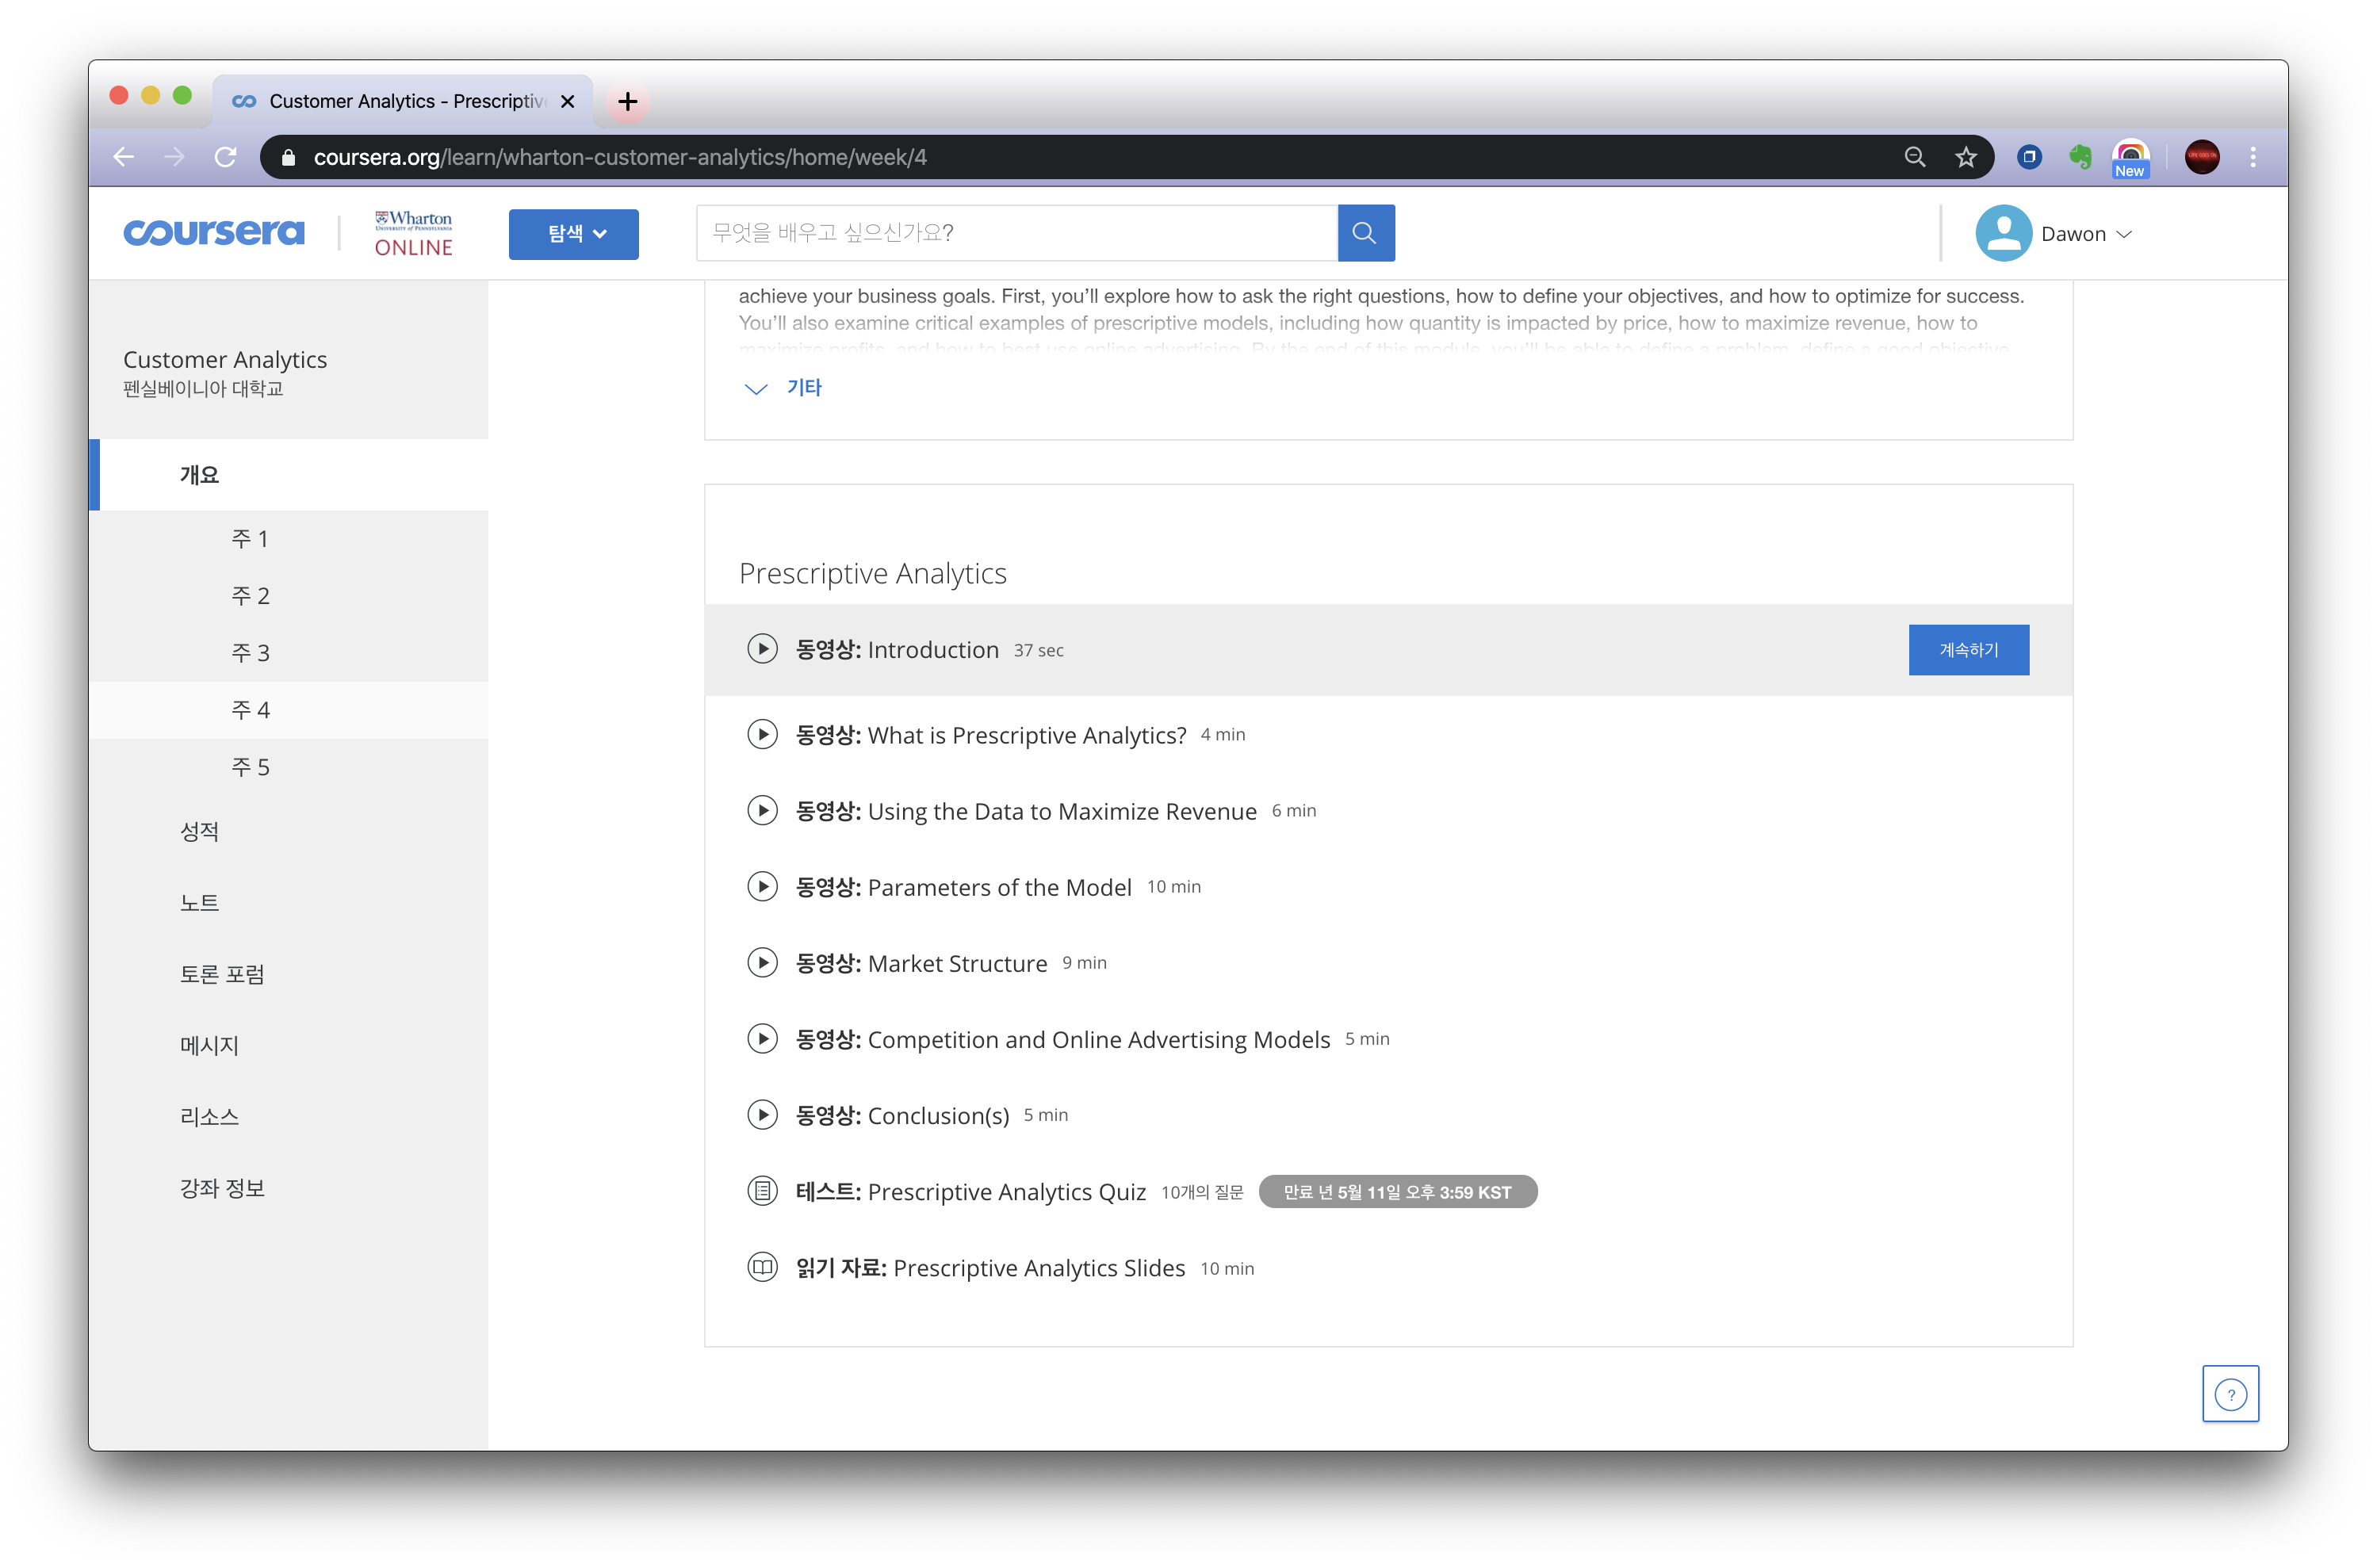This screenshot has width=2377, height=1568.
Task: View site lock security info
Action: [289, 157]
